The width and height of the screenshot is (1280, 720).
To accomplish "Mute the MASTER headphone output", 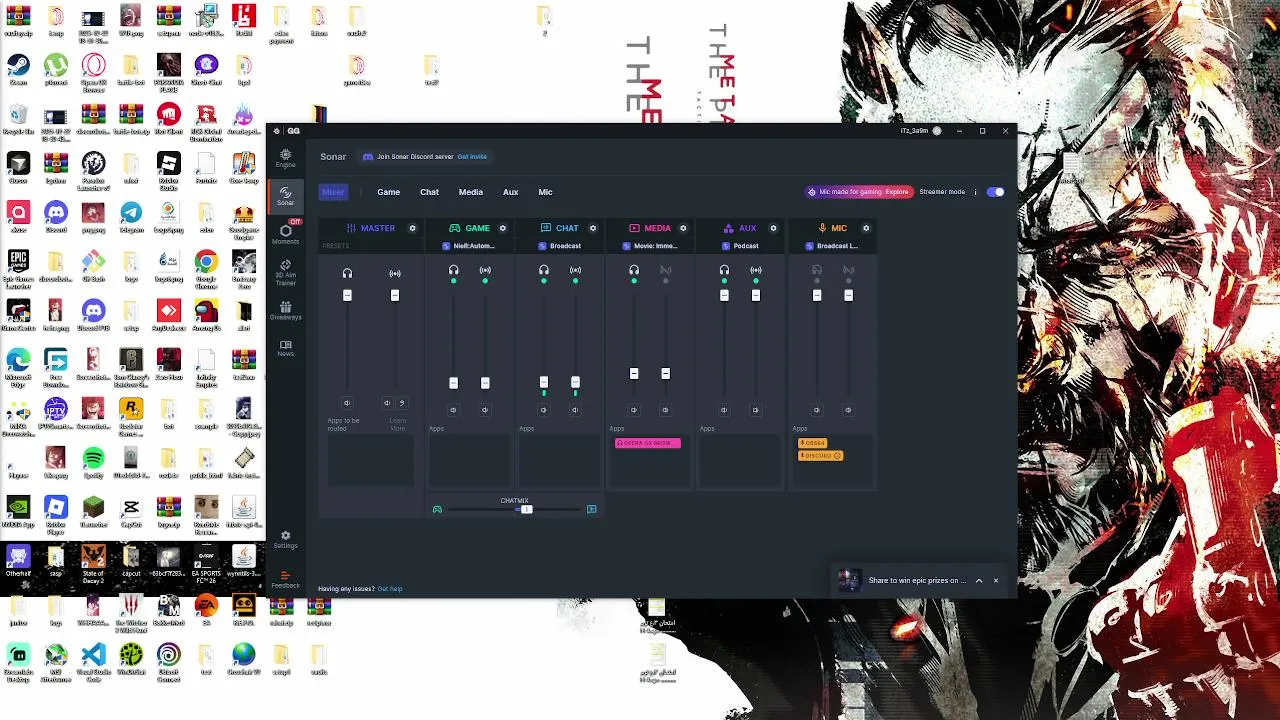I will 347,403.
